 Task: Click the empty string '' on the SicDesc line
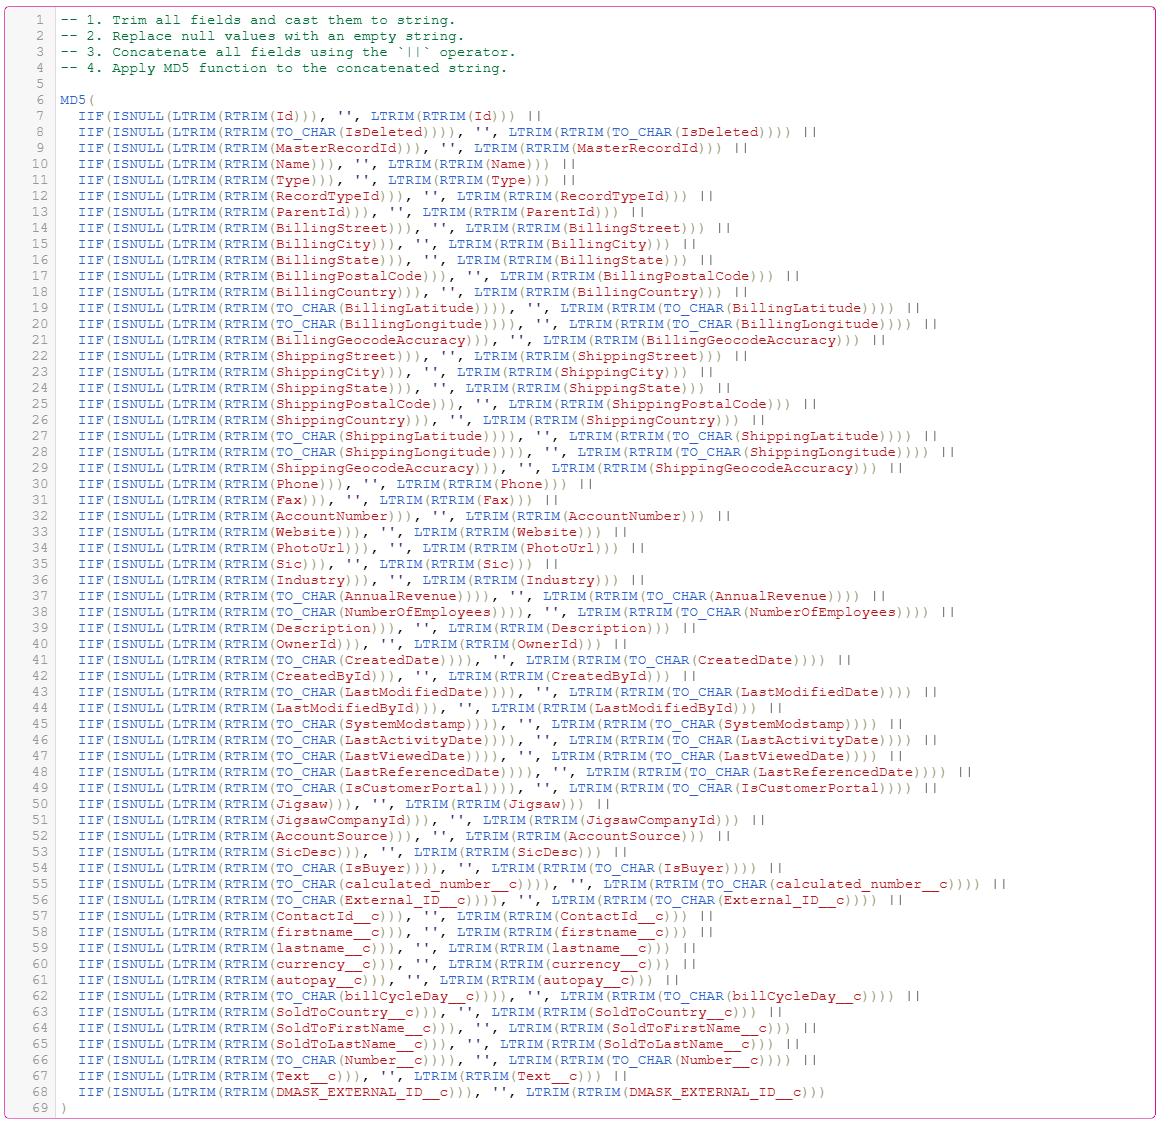pyautogui.click(x=388, y=852)
